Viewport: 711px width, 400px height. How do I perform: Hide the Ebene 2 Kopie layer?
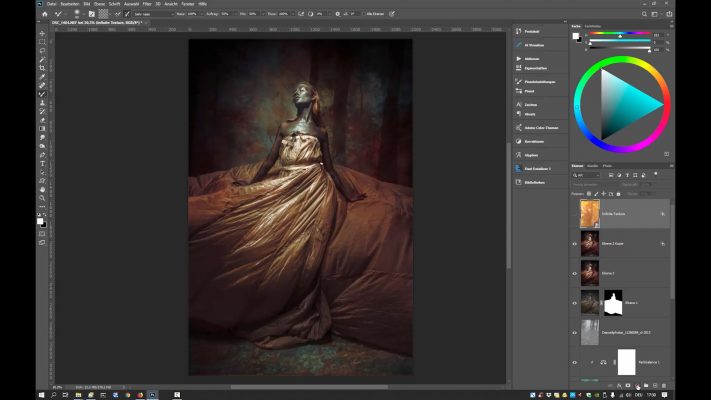(x=575, y=243)
